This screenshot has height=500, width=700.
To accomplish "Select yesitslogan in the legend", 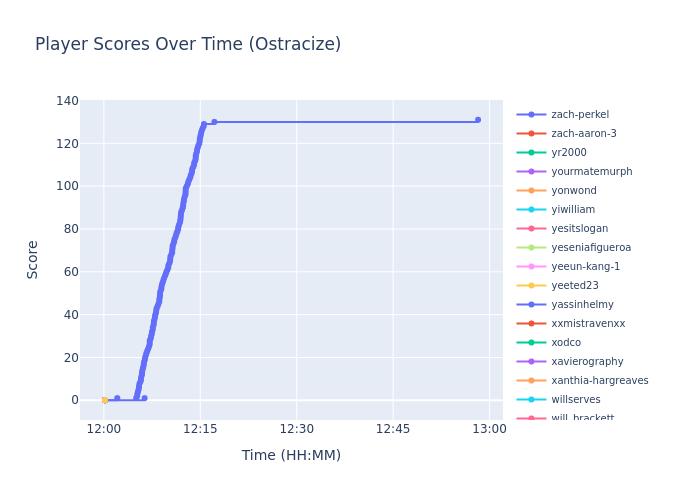I will coord(579,229).
